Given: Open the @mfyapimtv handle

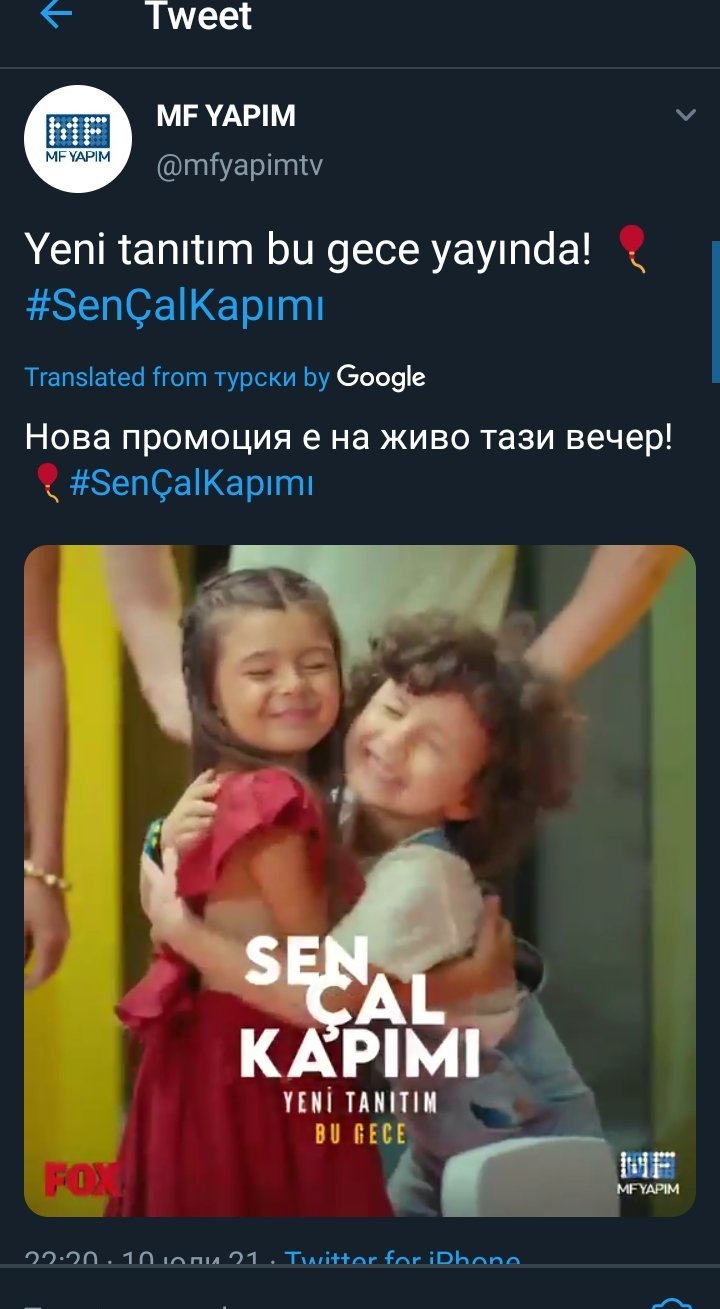Looking at the screenshot, I should pyautogui.click(x=239, y=165).
